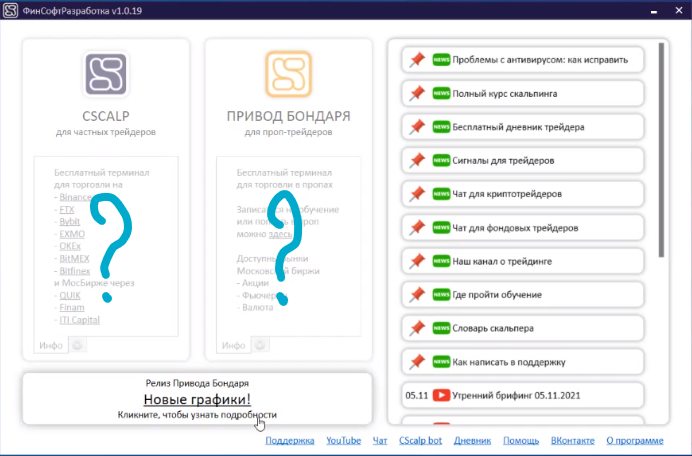This screenshot has width=692, height=456.
Task: Click pin icon next to Проблемы с антивирусом
Action: click(x=417, y=60)
